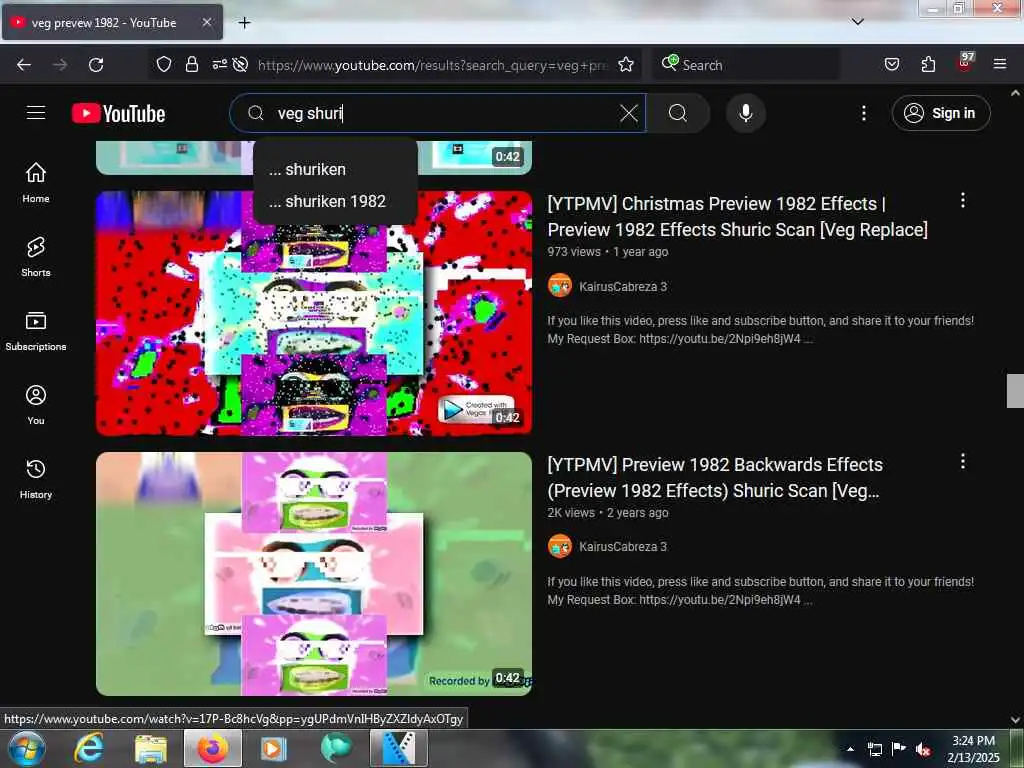Viewport: 1024px width, 768px height.
Task: Open the Preview 1982 Backwards Effects video title
Action: pos(715,478)
